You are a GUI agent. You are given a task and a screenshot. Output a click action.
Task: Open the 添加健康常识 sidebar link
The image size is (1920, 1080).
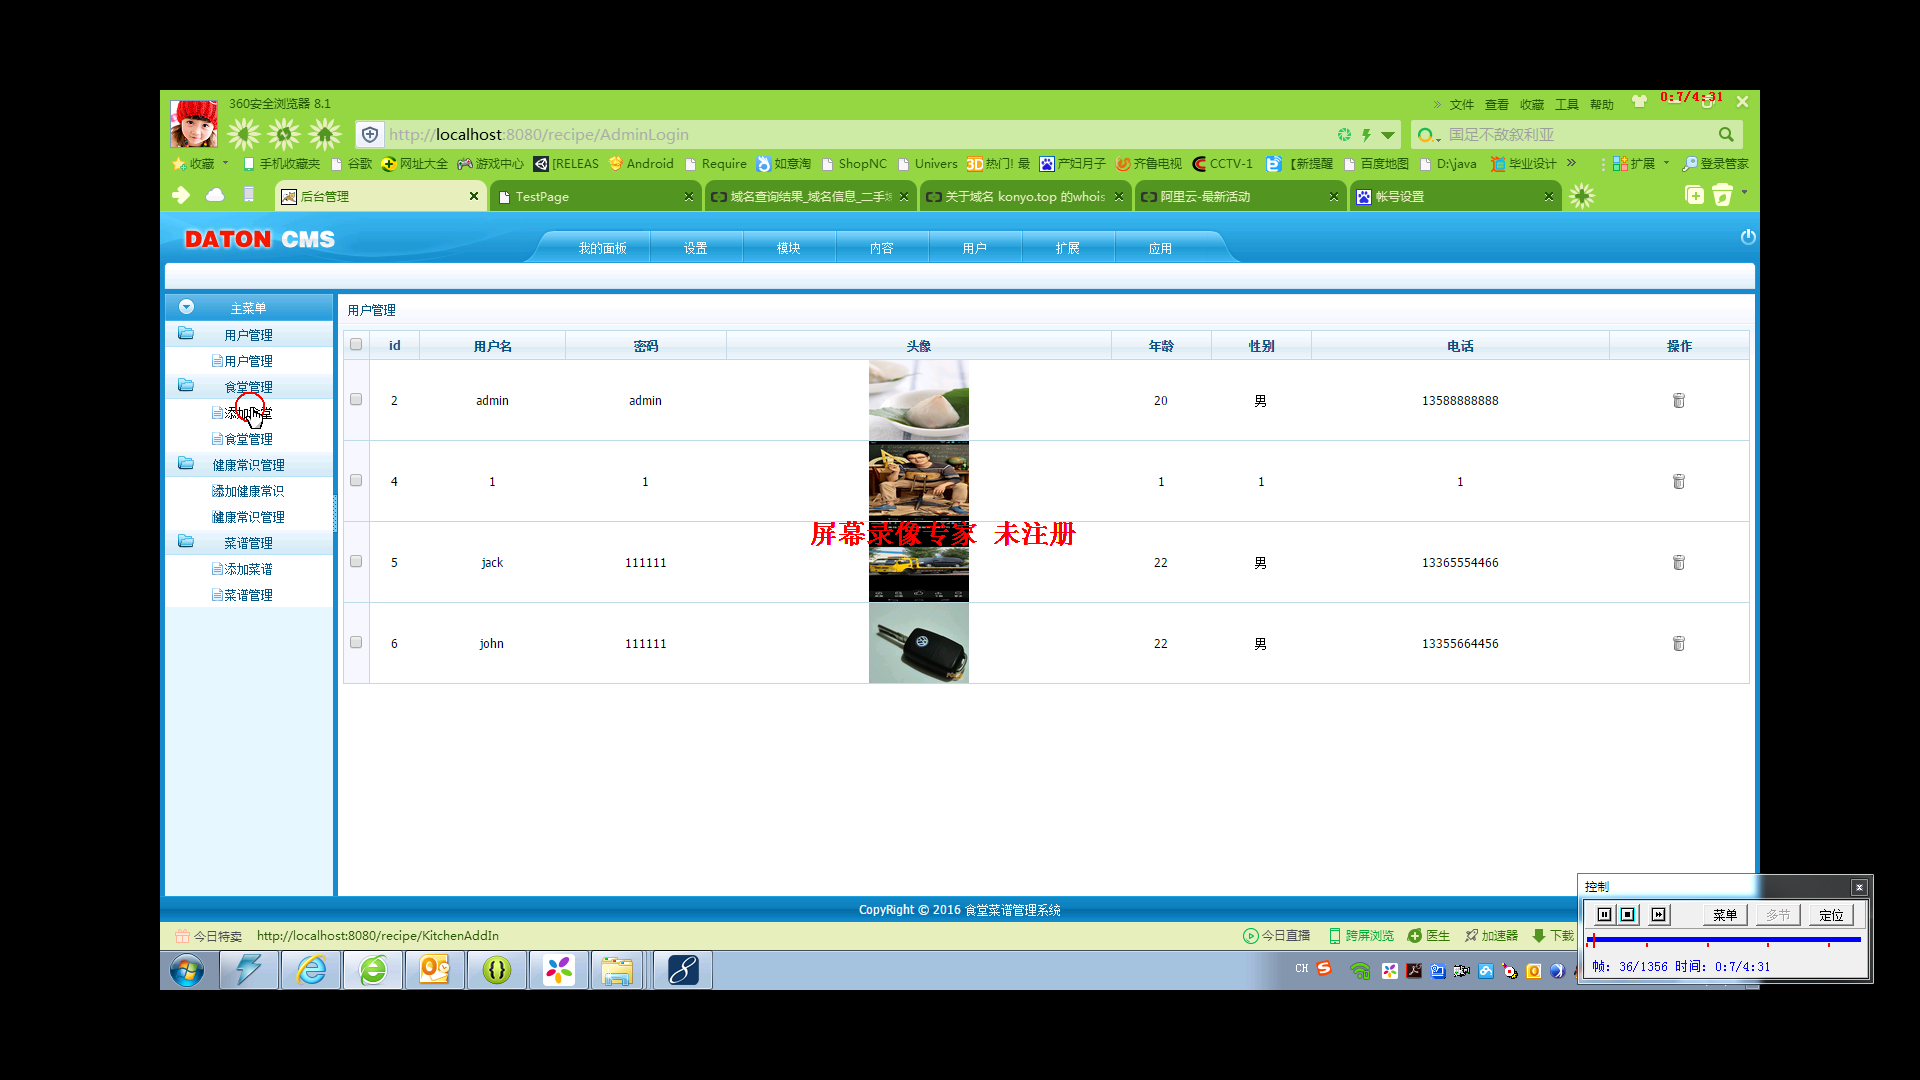click(248, 491)
